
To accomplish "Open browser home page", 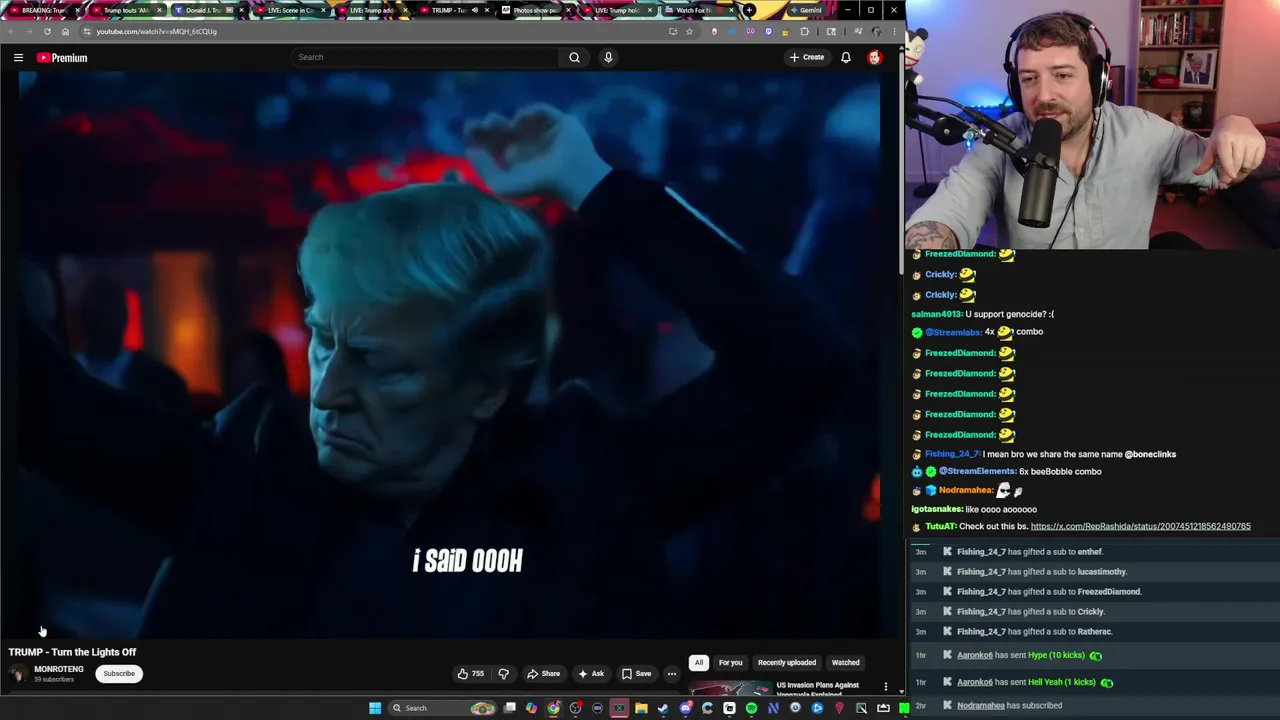I will [x=65, y=31].
